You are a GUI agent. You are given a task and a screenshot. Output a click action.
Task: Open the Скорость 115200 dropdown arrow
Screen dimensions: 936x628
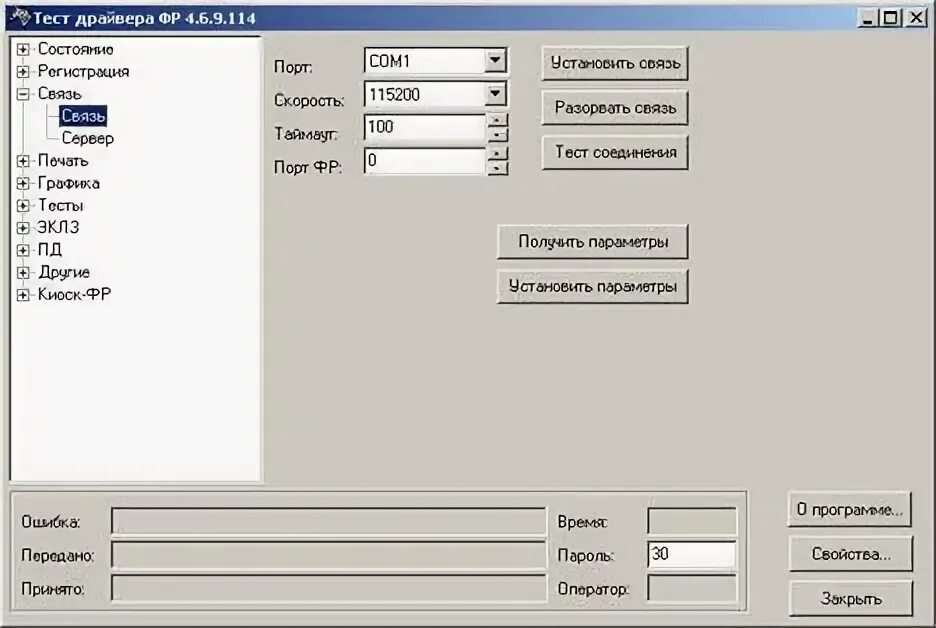495,94
